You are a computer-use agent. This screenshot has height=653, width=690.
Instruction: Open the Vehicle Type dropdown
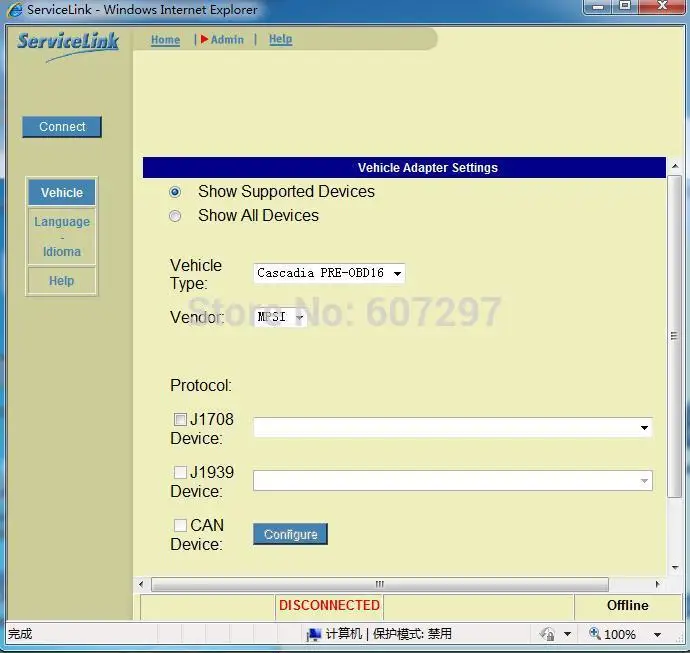coord(329,273)
